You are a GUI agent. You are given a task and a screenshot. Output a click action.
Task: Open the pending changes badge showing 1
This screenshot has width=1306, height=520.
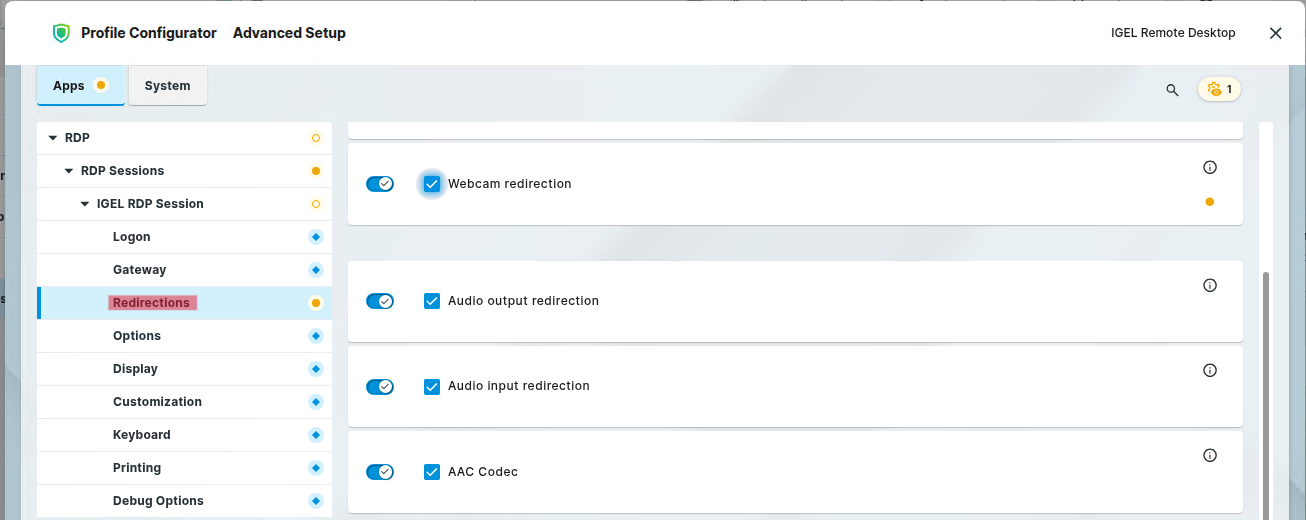[1219, 89]
